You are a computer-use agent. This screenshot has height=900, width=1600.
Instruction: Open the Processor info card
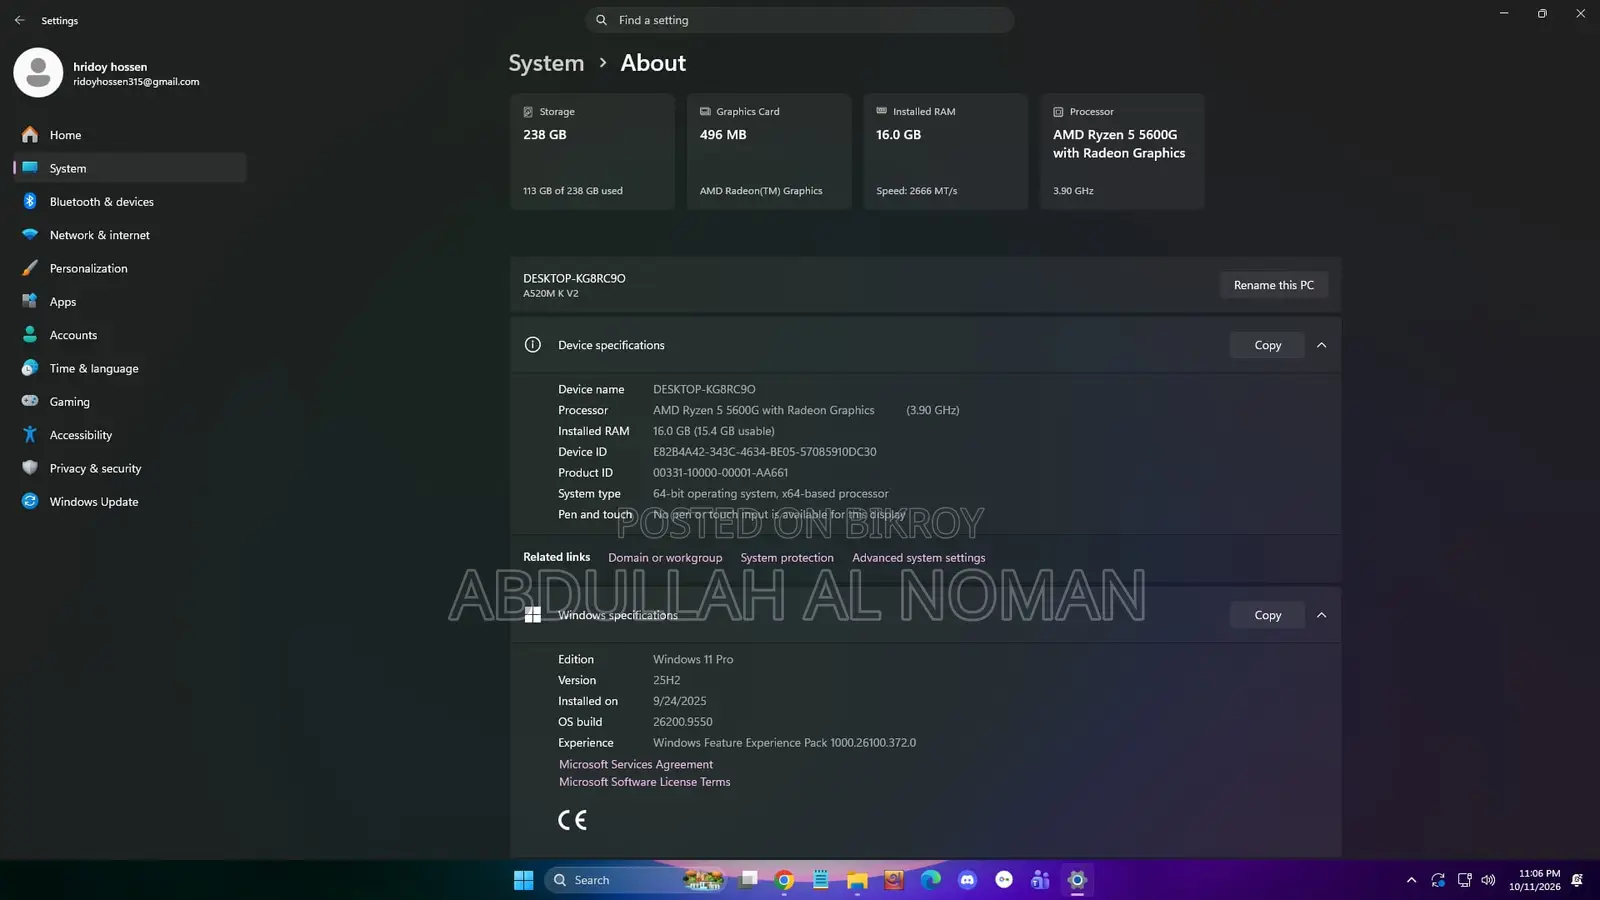point(1122,151)
